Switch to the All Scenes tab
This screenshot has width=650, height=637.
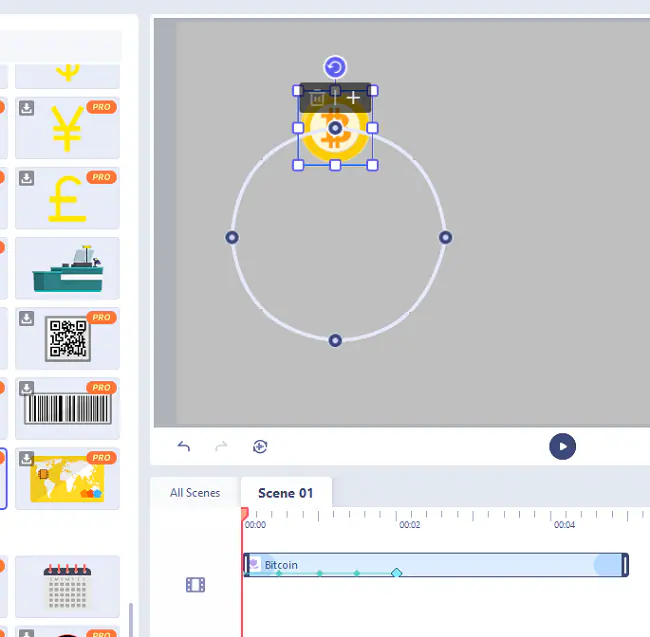tap(195, 493)
